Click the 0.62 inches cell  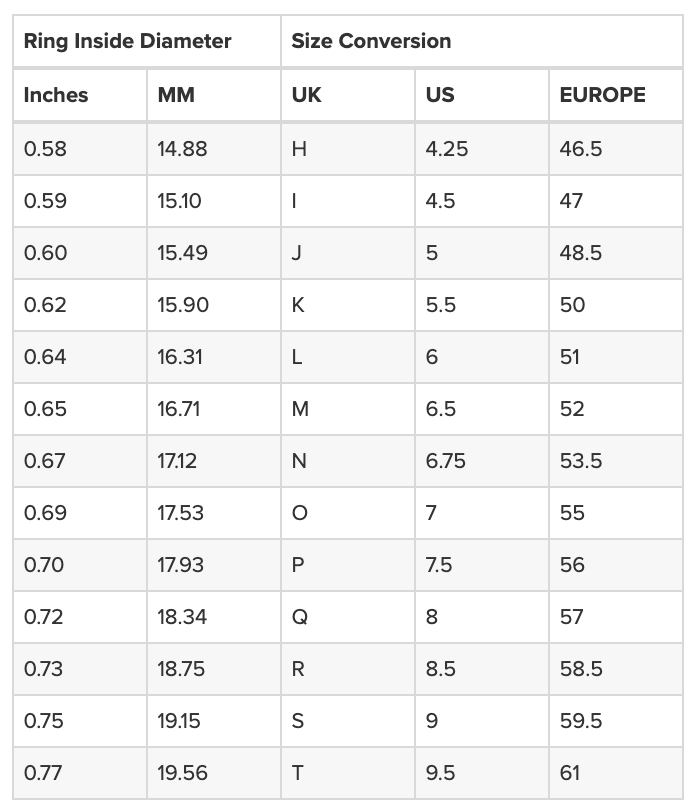80,305
